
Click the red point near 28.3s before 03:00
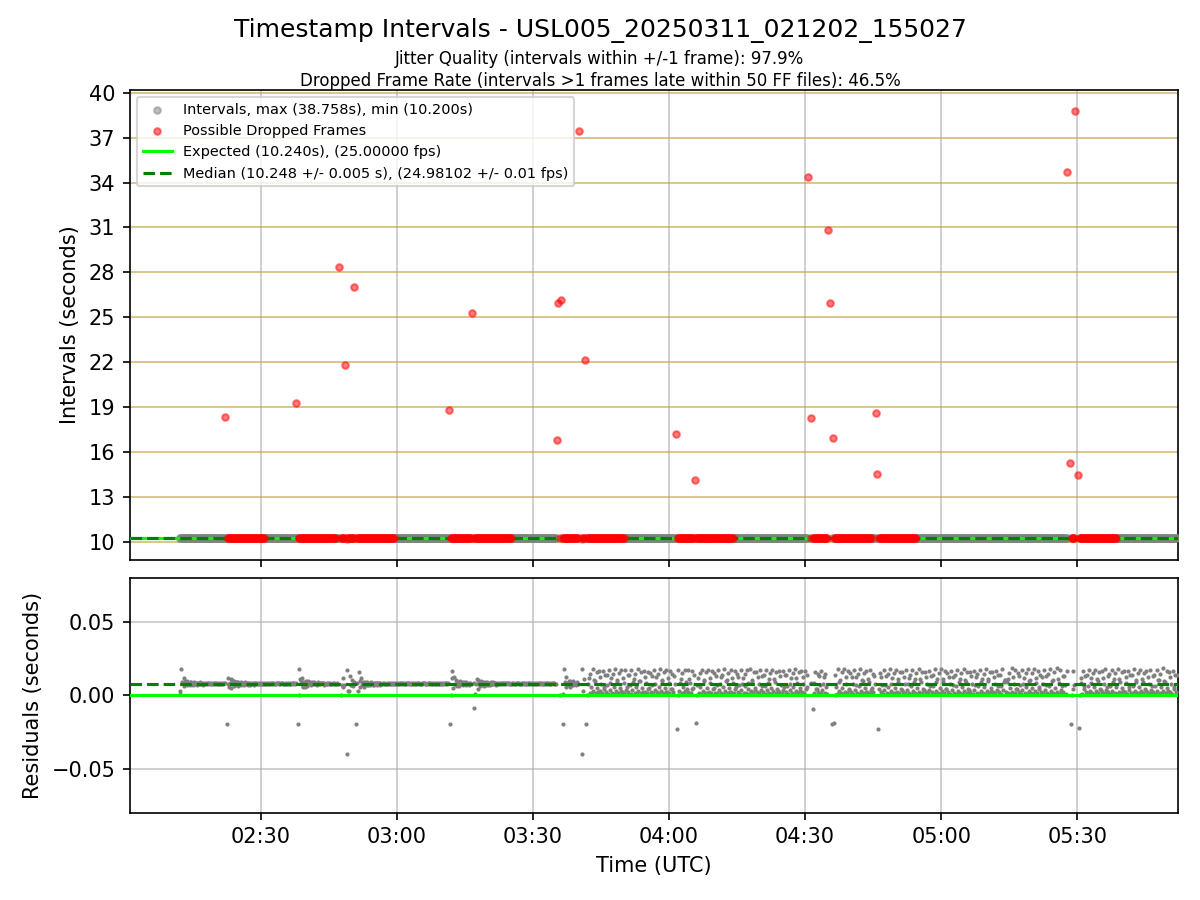[339, 267]
